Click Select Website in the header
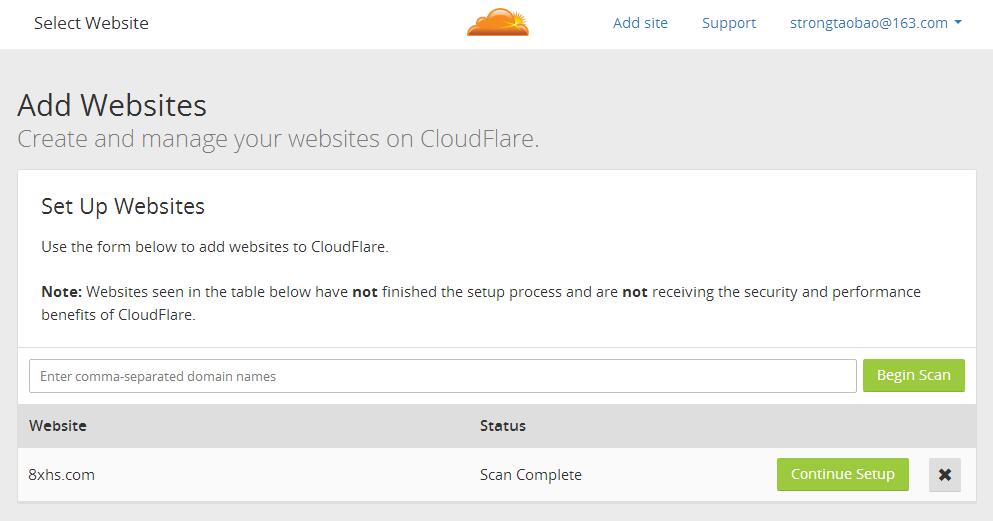 [x=91, y=23]
